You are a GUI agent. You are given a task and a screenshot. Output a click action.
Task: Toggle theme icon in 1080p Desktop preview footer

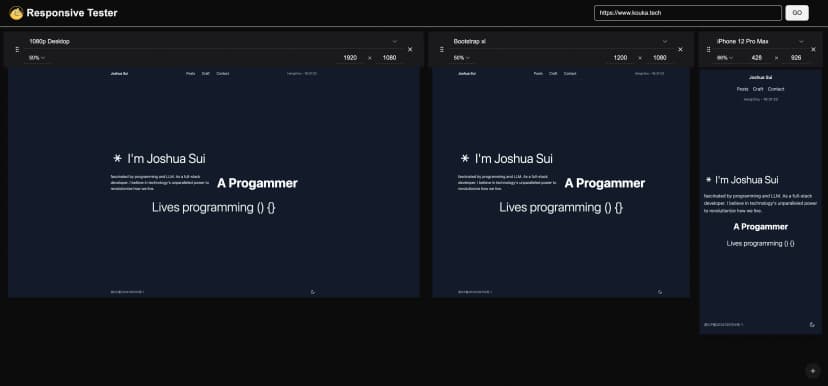pos(313,291)
